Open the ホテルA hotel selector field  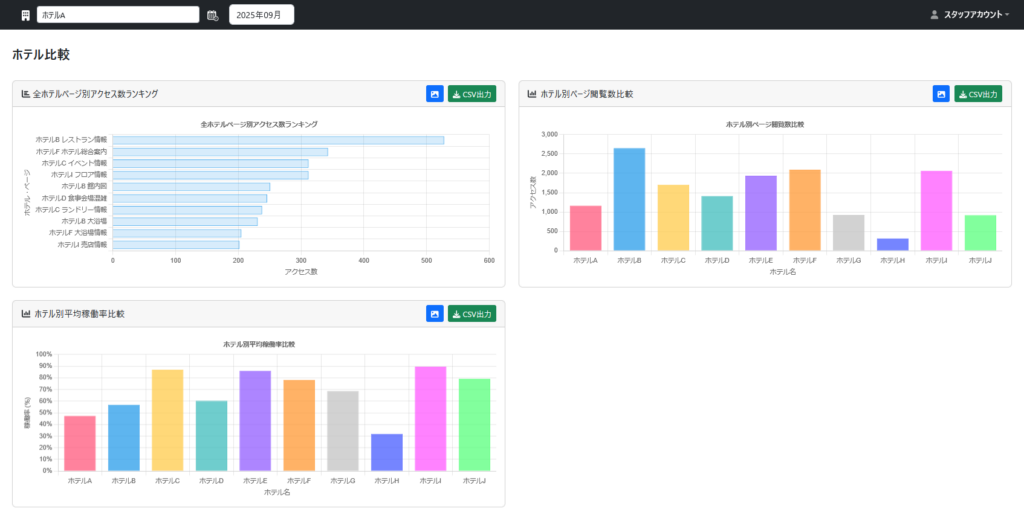118,15
